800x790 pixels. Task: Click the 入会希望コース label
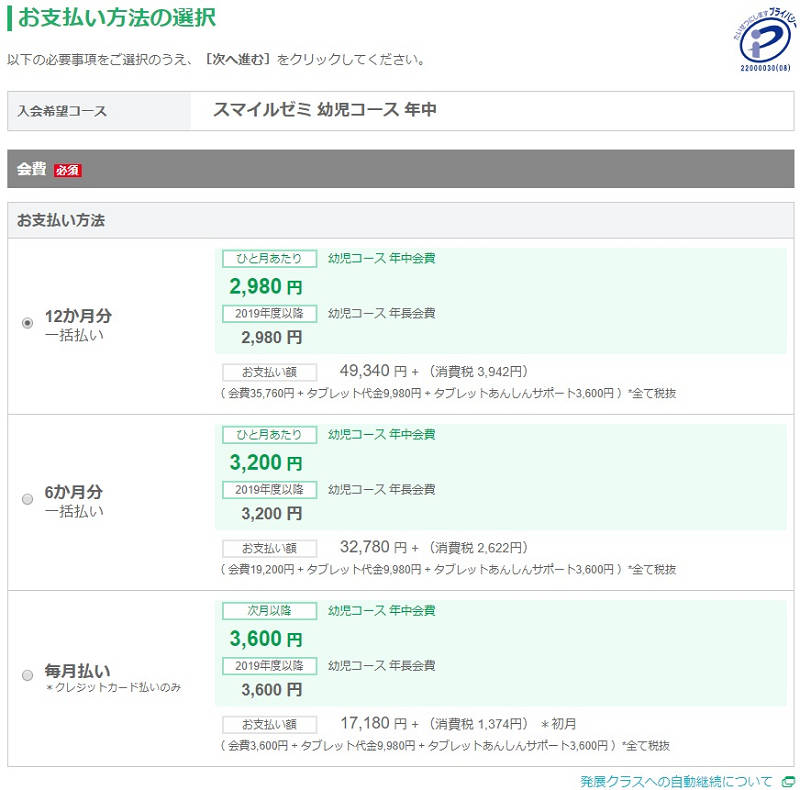click(x=62, y=111)
